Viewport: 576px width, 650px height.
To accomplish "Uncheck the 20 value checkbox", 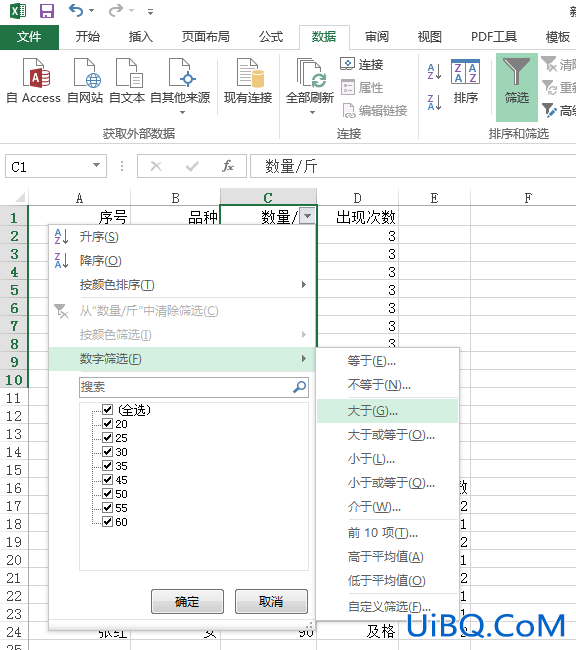I will (107, 424).
